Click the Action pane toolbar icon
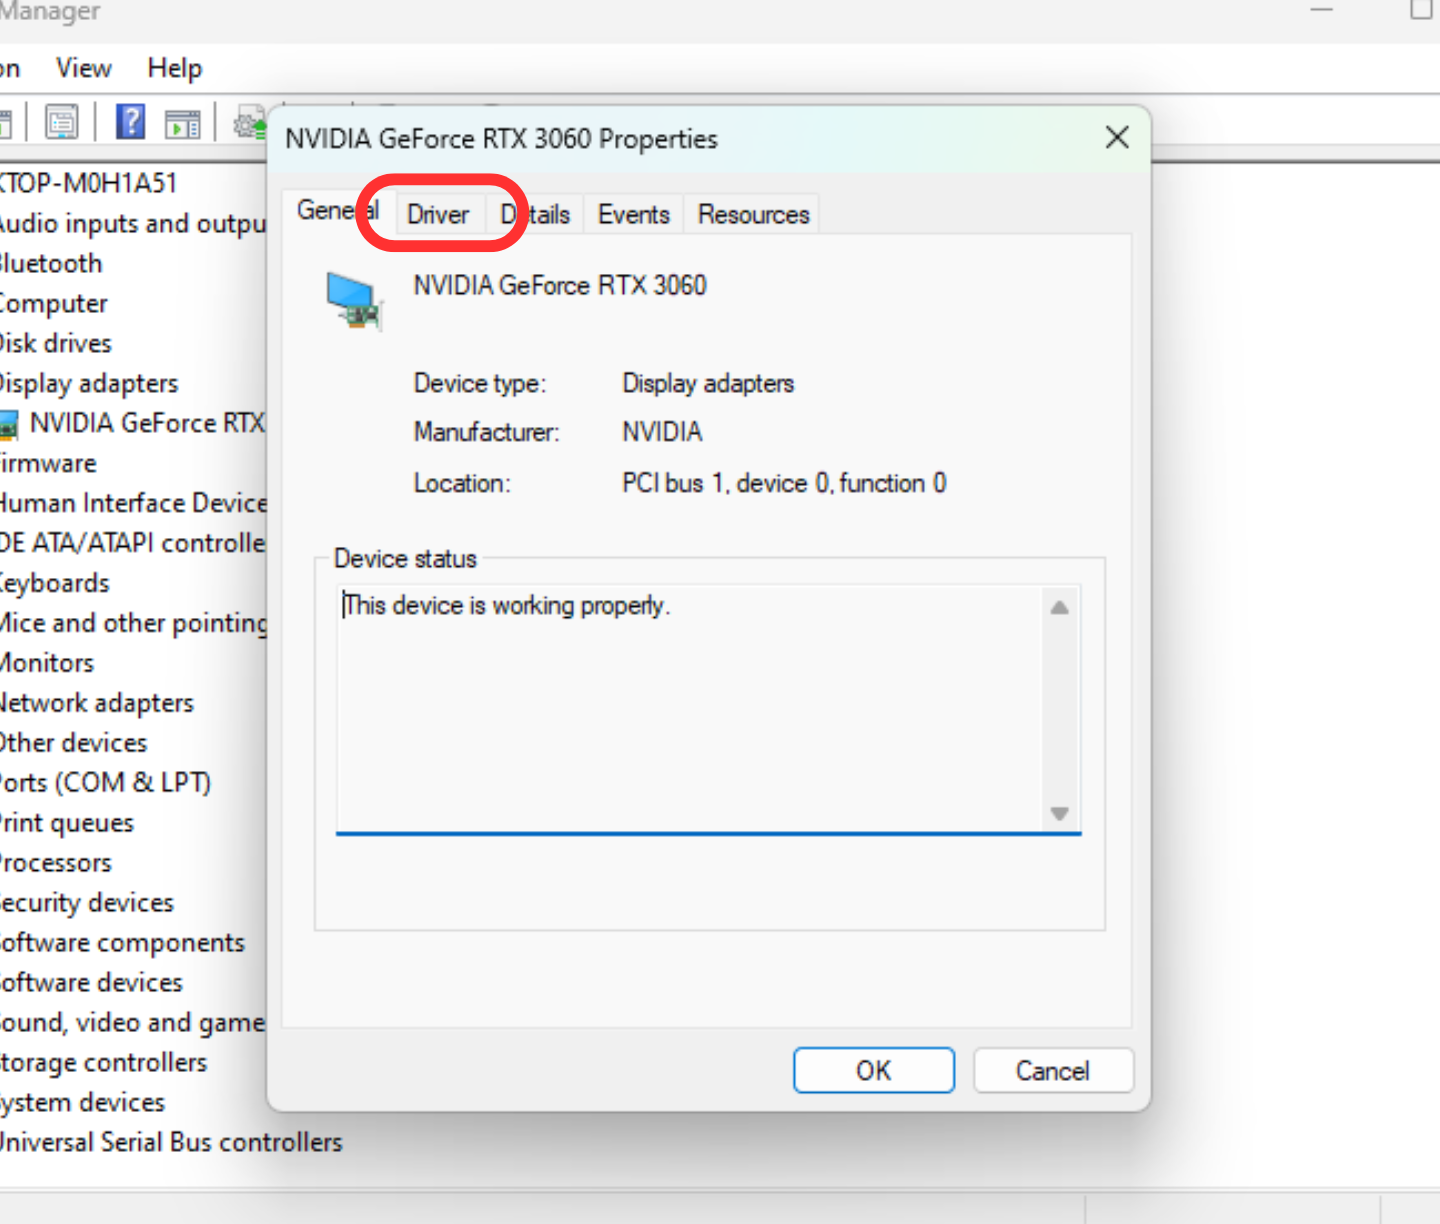The image size is (1440, 1224). point(182,124)
